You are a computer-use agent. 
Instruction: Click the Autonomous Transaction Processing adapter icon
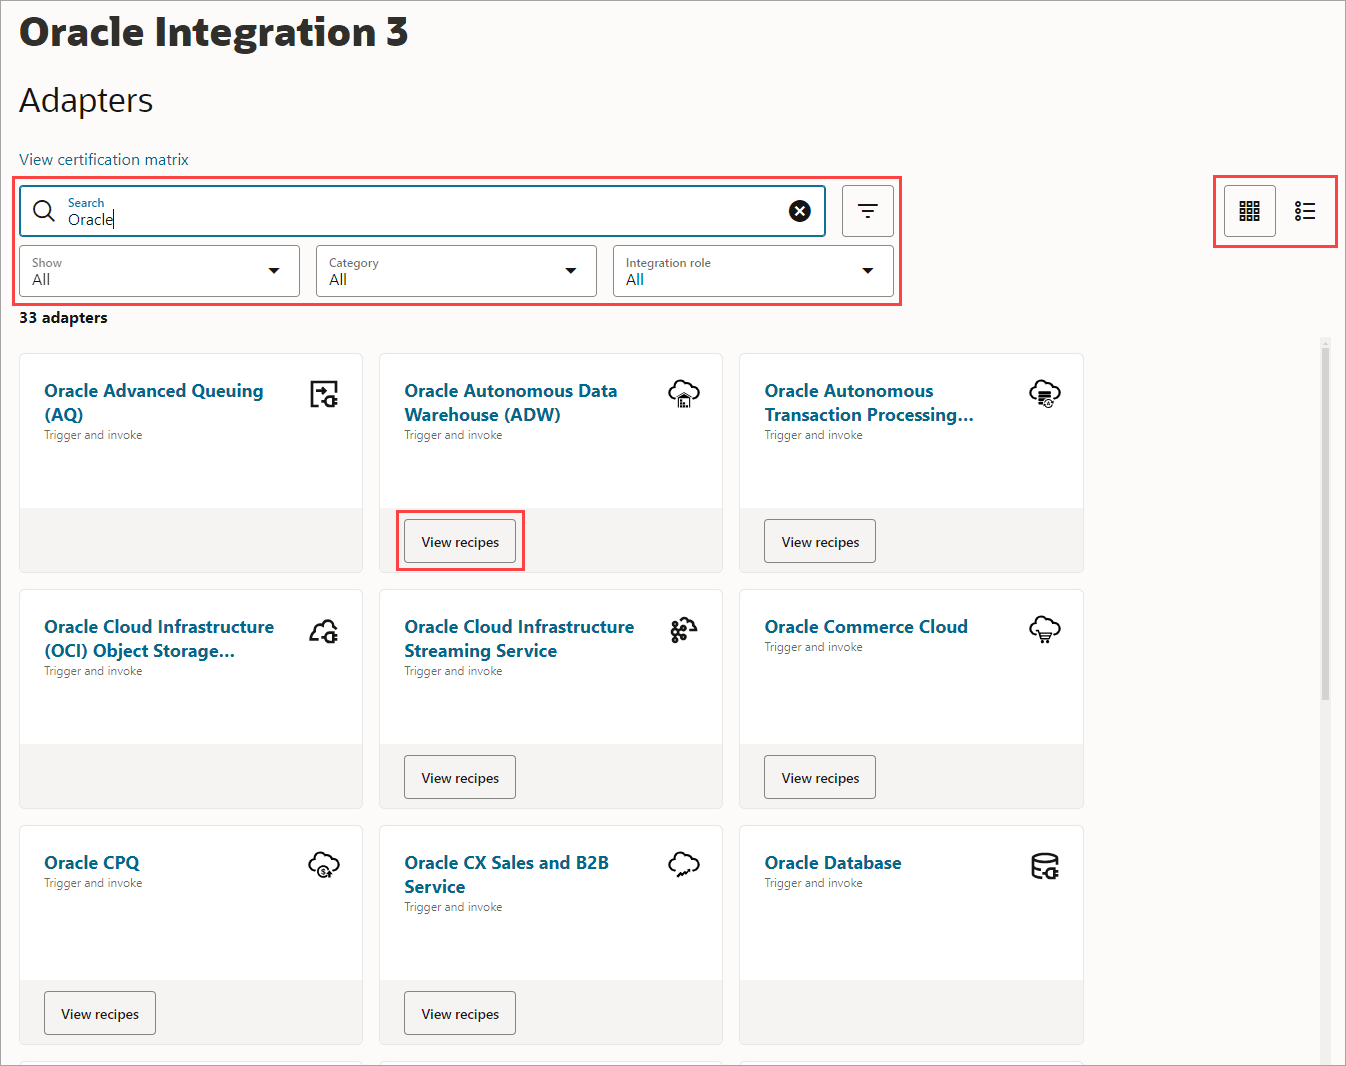tap(1045, 394)
